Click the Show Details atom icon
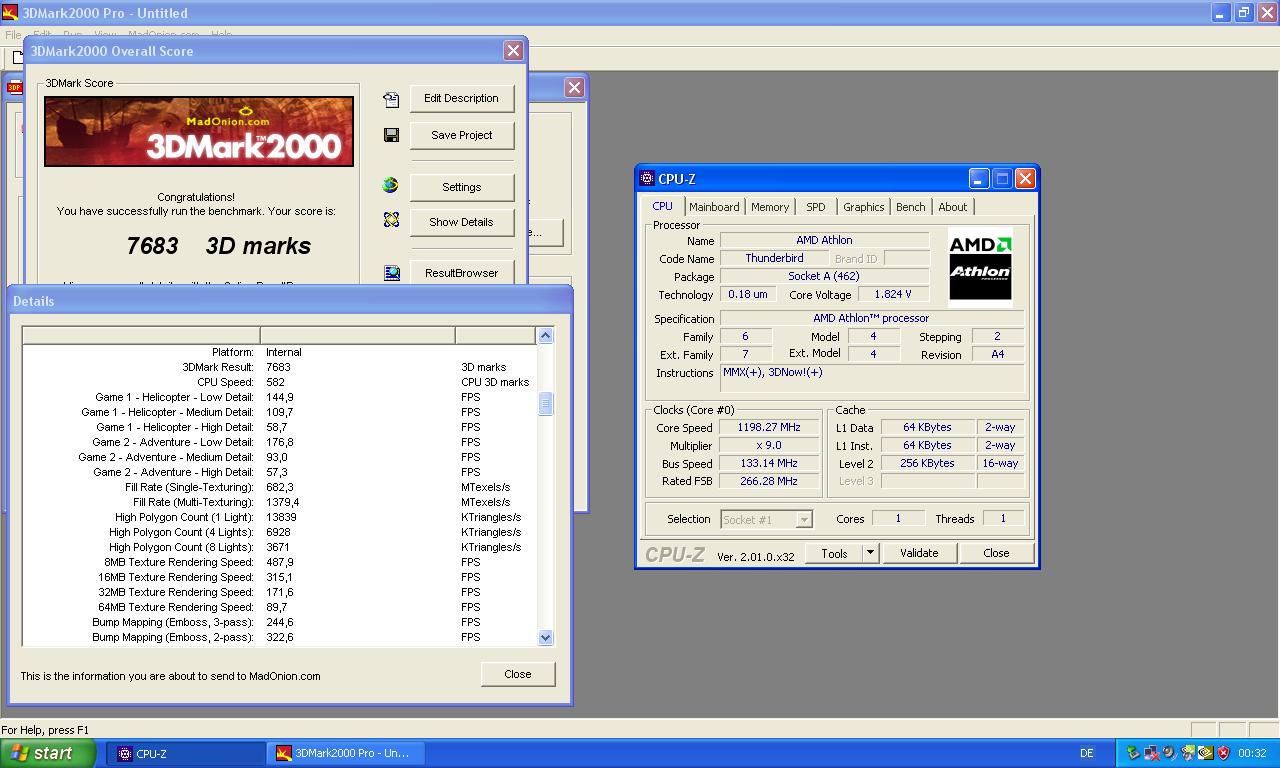Screen dimensions: 1280x768 coord(391,220)
